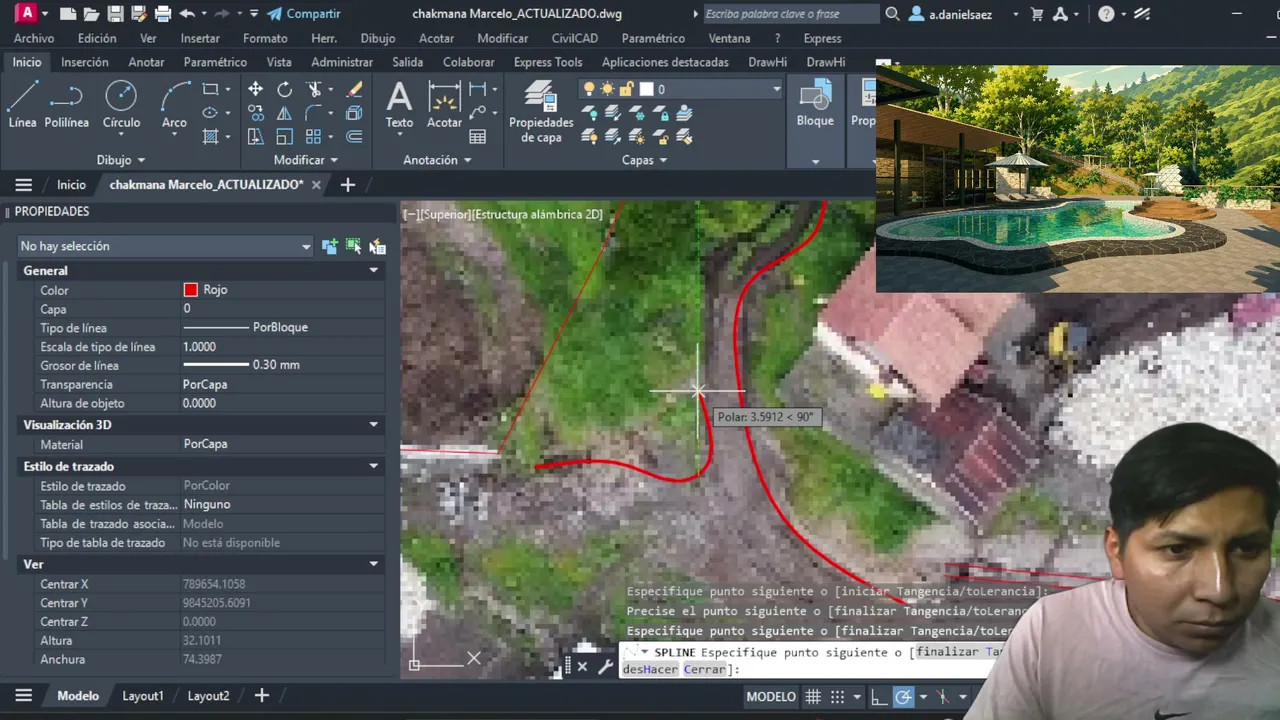1280x720 pixels.
Task: Toggle ortho mode in status bar
Action: pos(877,697)
